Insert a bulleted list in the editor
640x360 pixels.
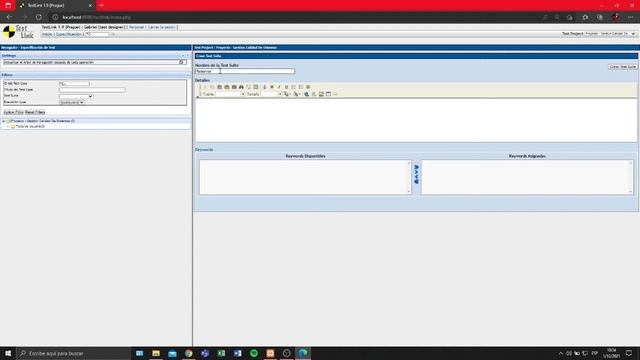301,87
